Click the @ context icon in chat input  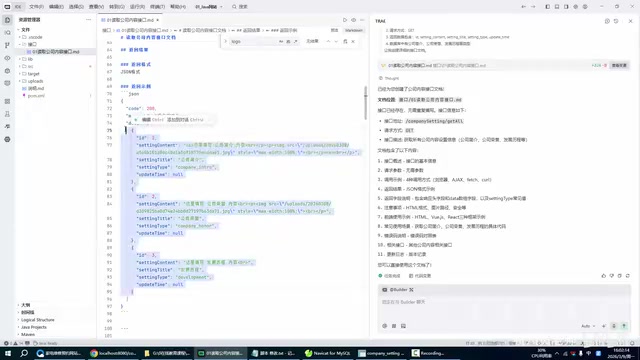(384, 326)
